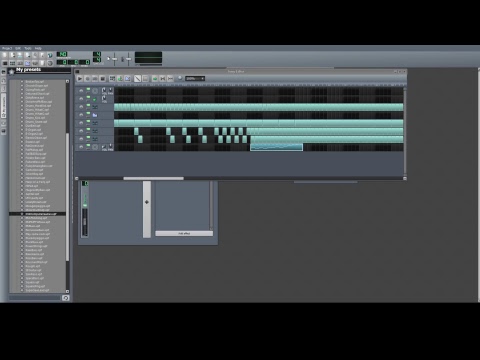This screenshot has width=480, height=360.
Task: Toggle the FX Mixer window icon
Action: [x=35, y=63]
